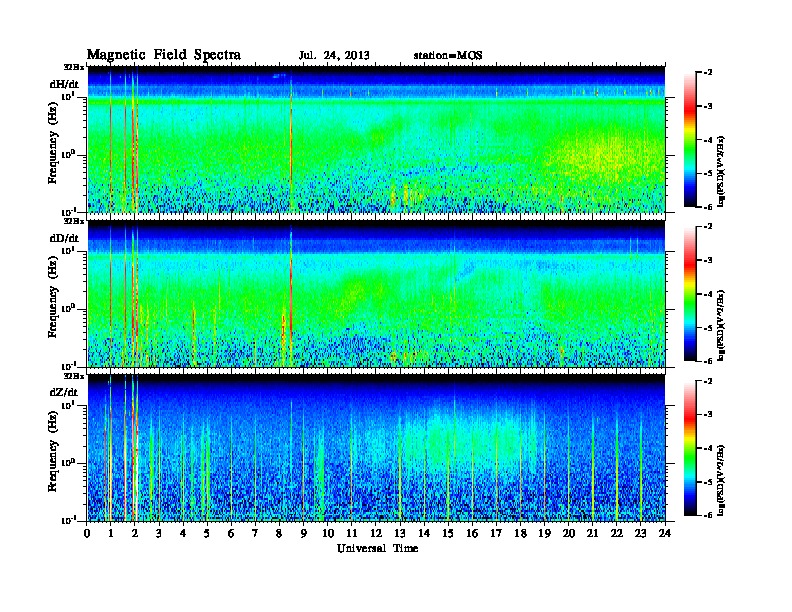Click the -4 value on dD/dt color bar
Viewport: 792px width, 612px height.
(x=707, y=293)
